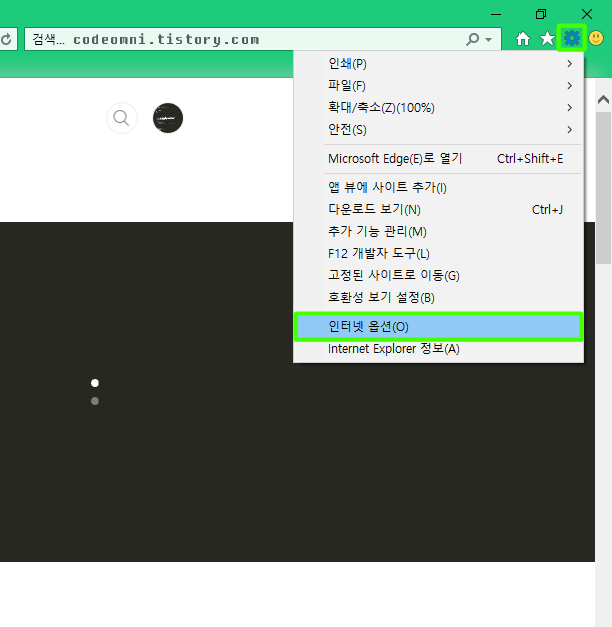The image size is (612, 627).
Task: Open the Tools gear icon menu
Action: 572,38
